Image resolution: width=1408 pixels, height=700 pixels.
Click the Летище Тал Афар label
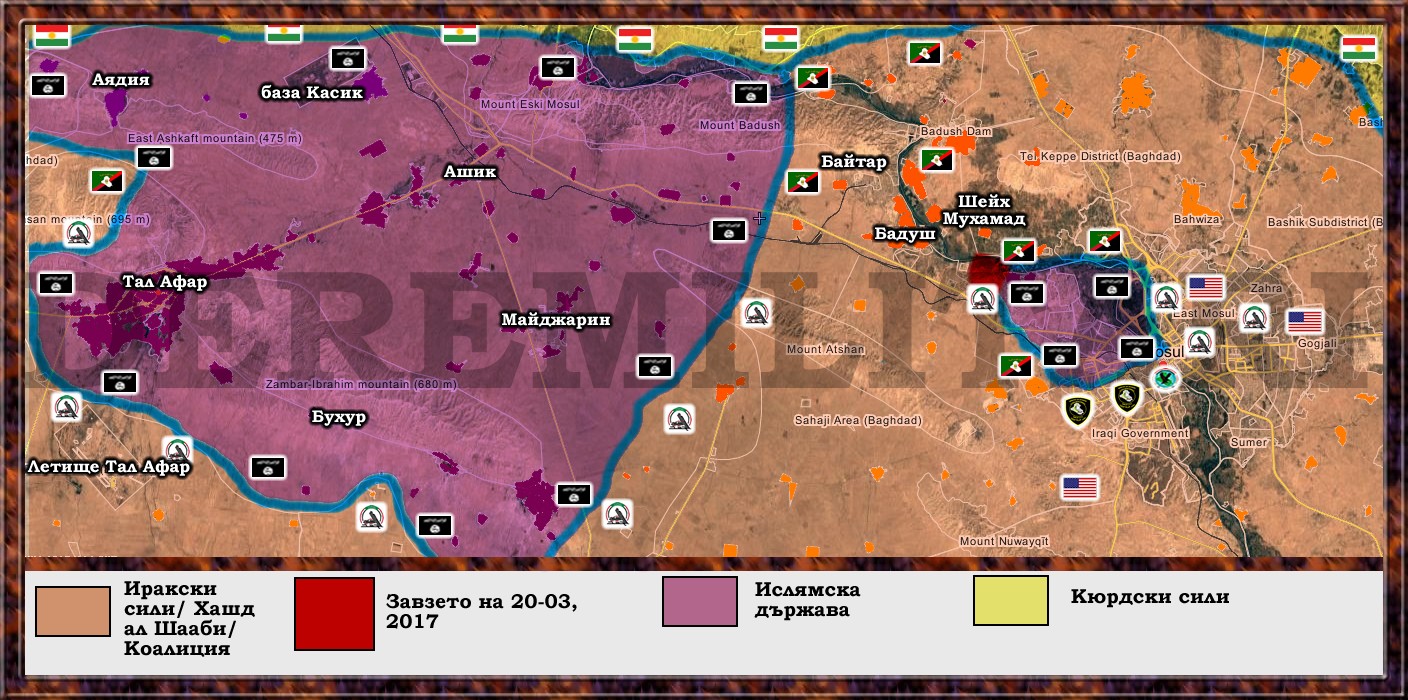pyautogui.click(x=109, y=467)
